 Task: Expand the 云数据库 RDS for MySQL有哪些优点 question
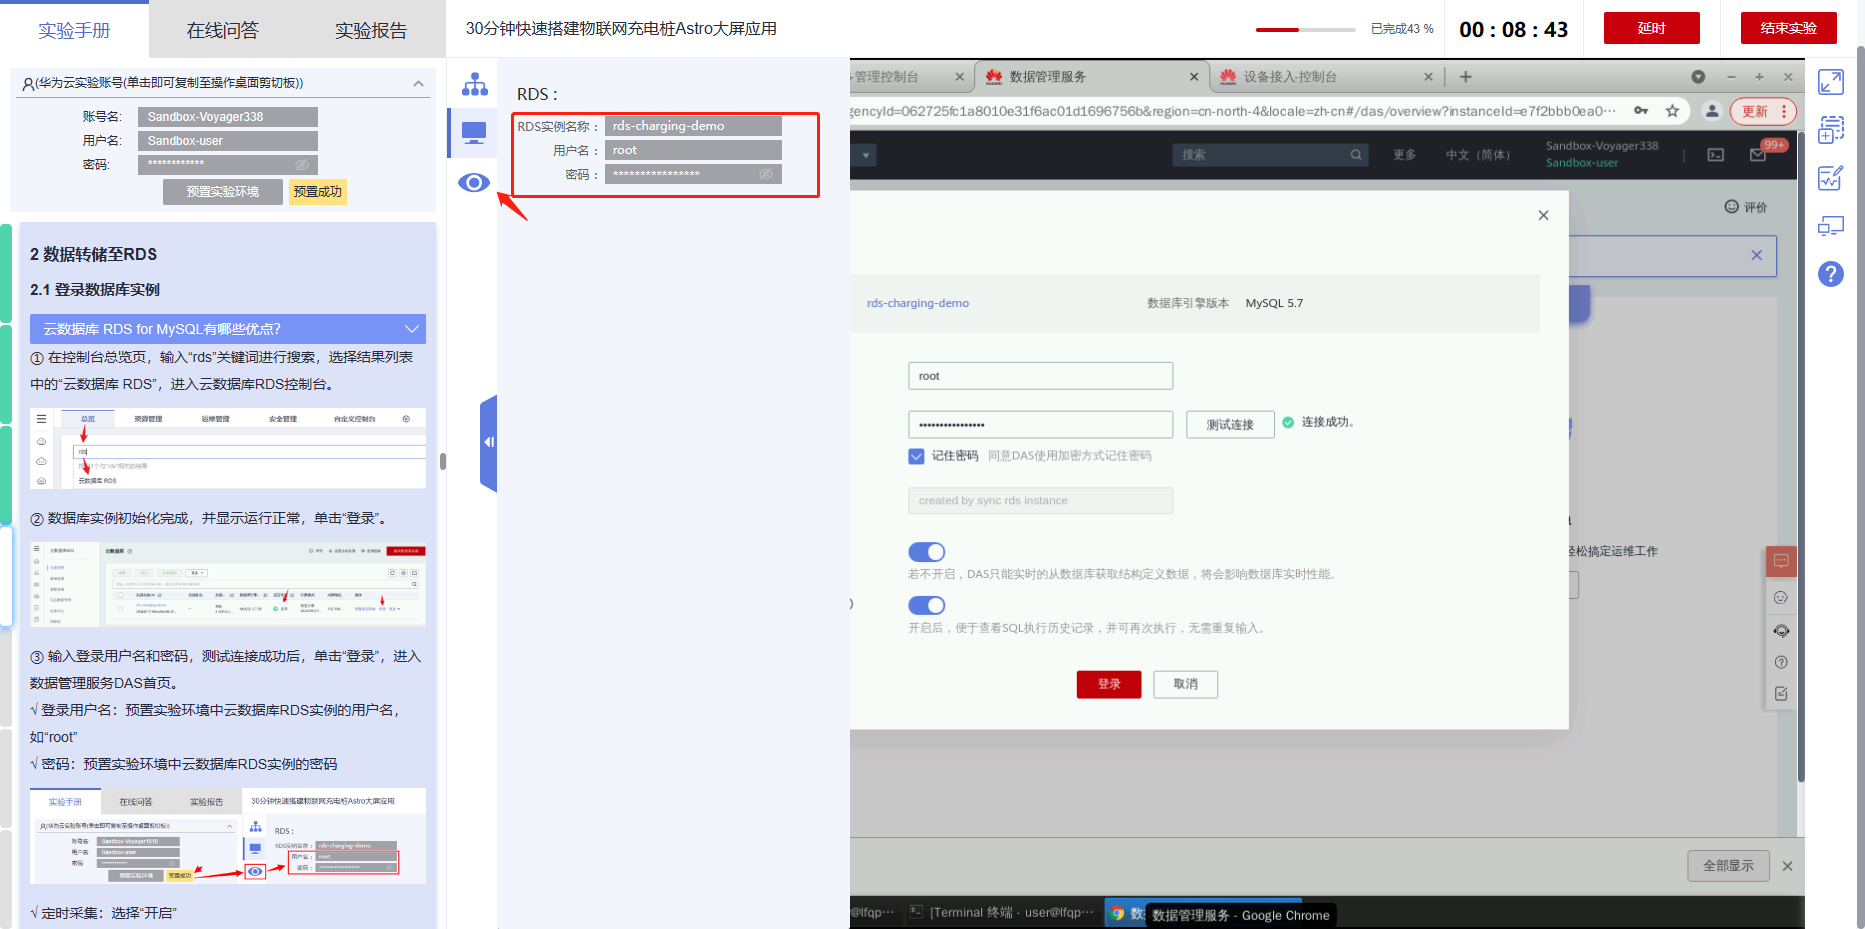[x=228, y=329]
